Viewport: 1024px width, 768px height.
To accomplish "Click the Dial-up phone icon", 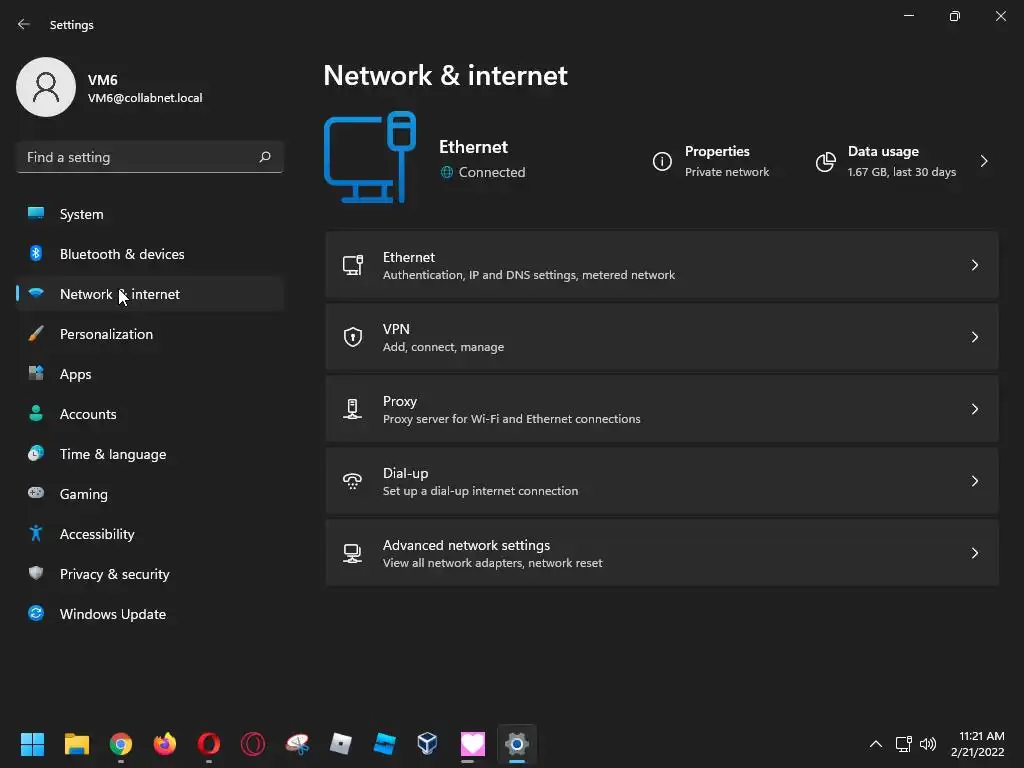I will pos(352,481).
